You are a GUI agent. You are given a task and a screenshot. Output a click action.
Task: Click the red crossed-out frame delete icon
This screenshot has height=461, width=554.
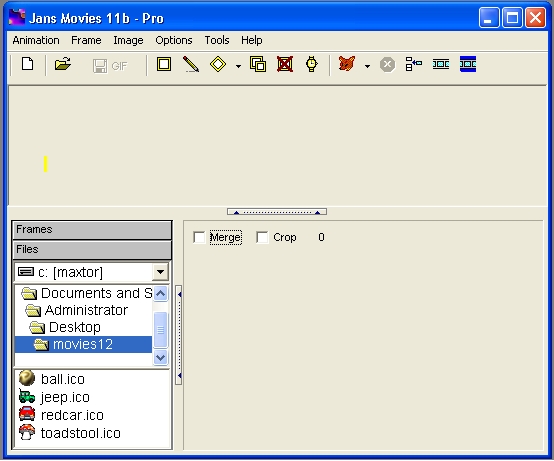point(285,64)
